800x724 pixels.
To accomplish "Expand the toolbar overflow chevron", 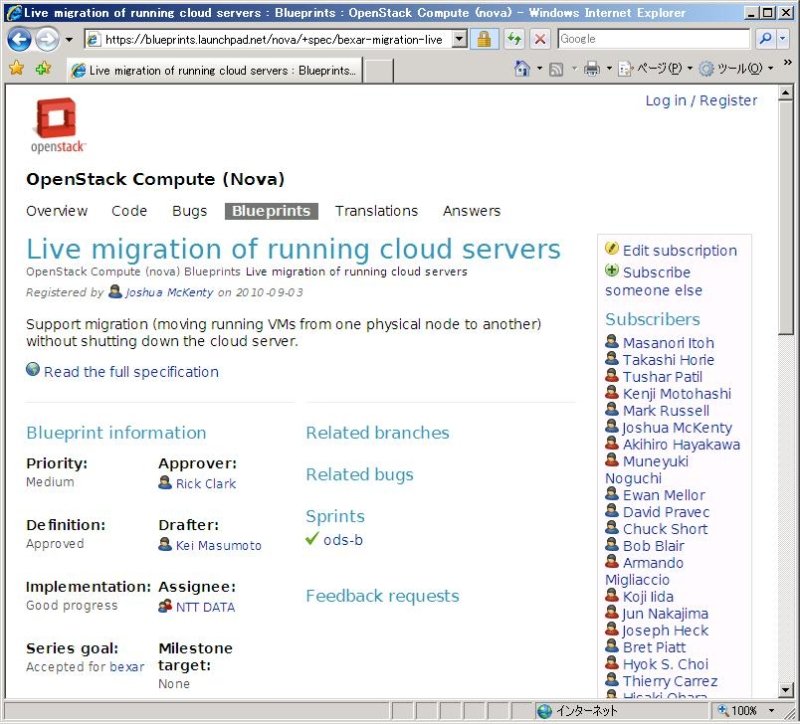I will coord(787,62).
